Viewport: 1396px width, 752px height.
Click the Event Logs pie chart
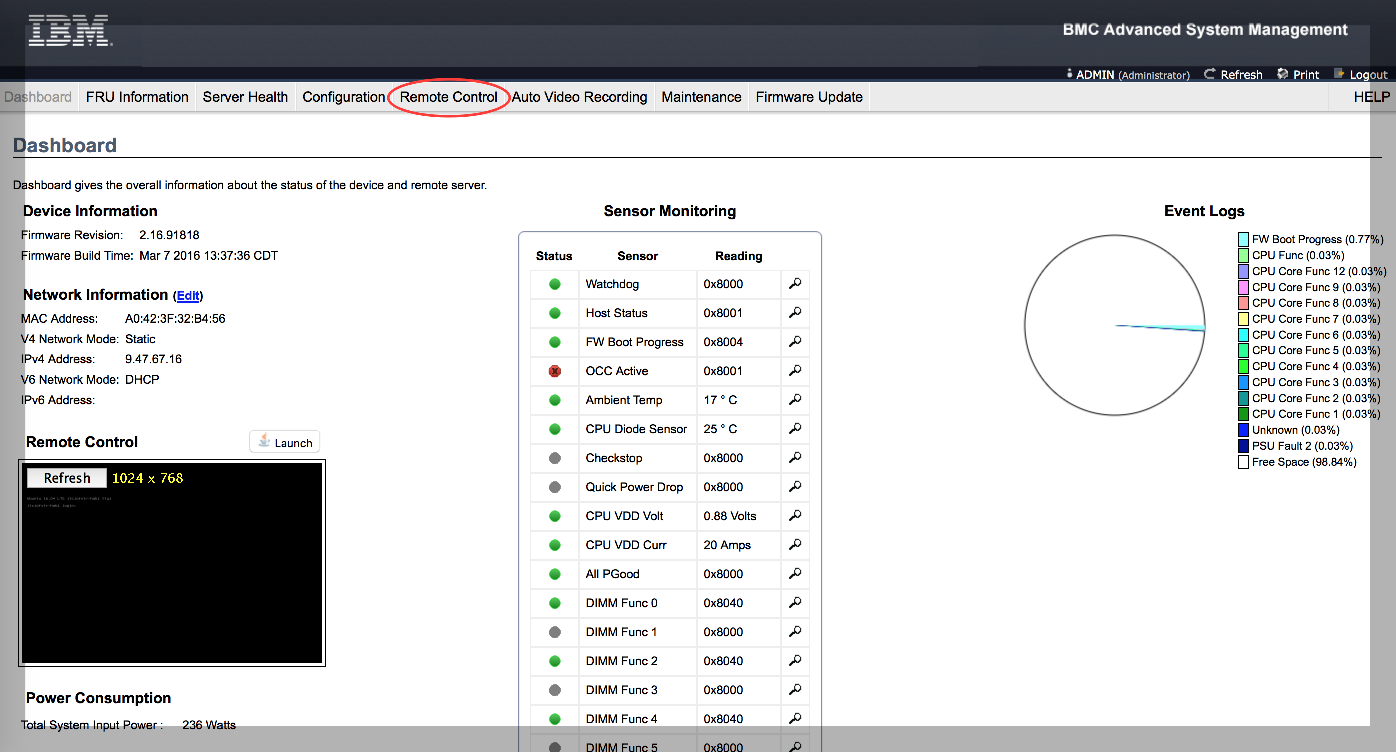coord(1115,324)
